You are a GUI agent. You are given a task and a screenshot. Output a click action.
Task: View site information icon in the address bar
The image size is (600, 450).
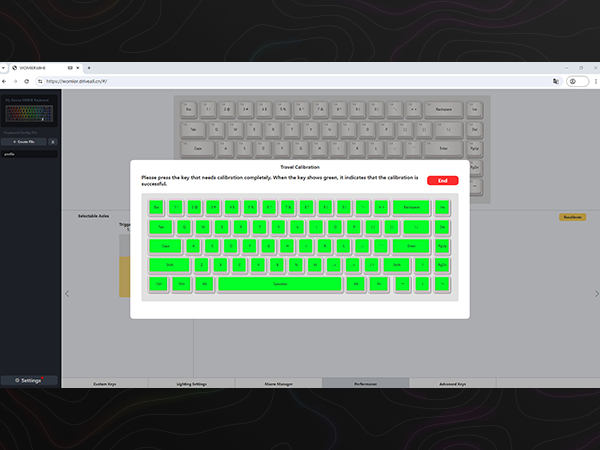pos(40,81)
